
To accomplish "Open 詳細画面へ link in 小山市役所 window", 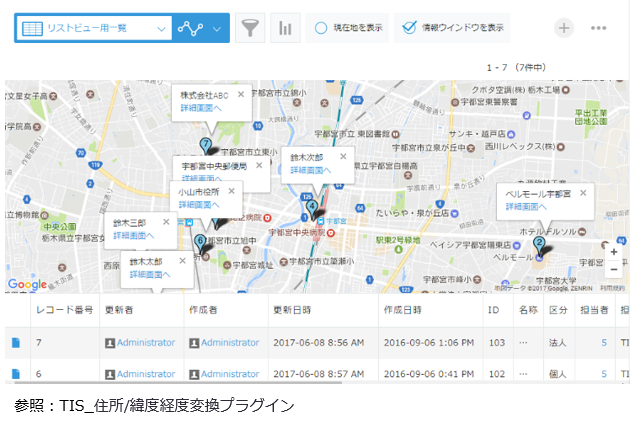I will click(199, 204).
